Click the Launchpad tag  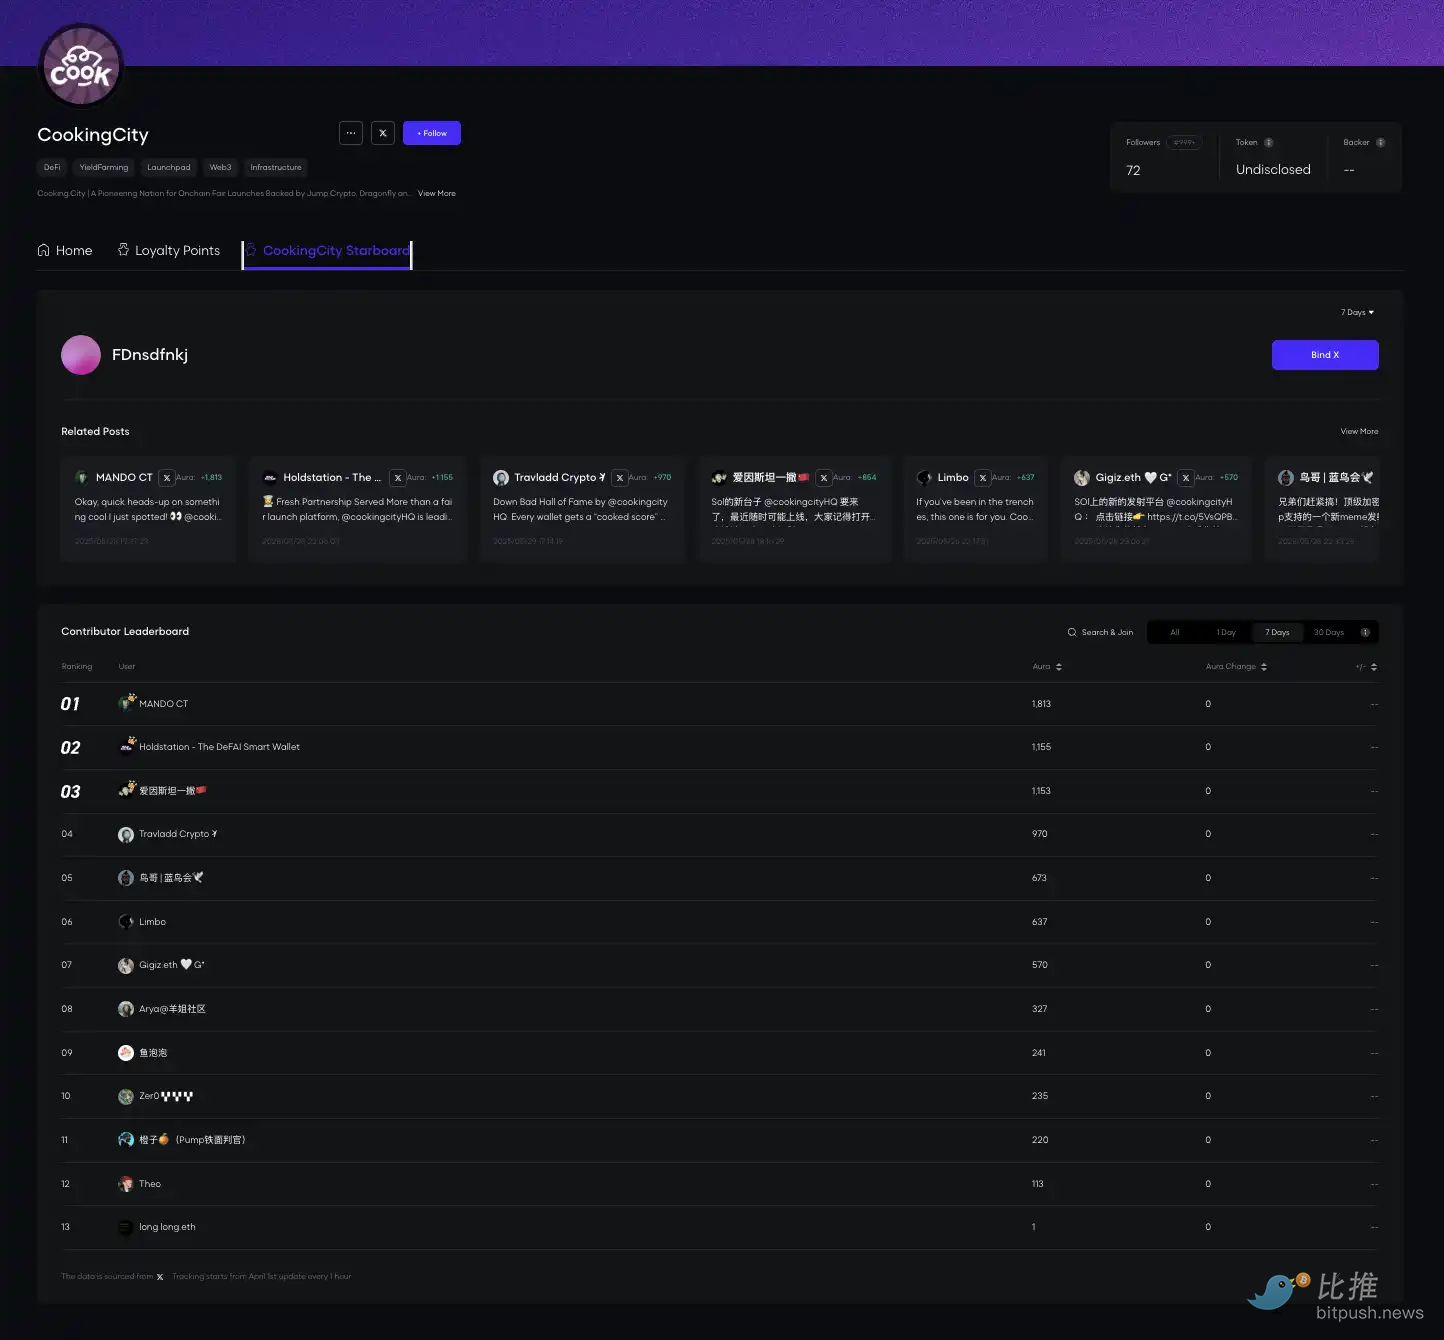click(168, 167)
